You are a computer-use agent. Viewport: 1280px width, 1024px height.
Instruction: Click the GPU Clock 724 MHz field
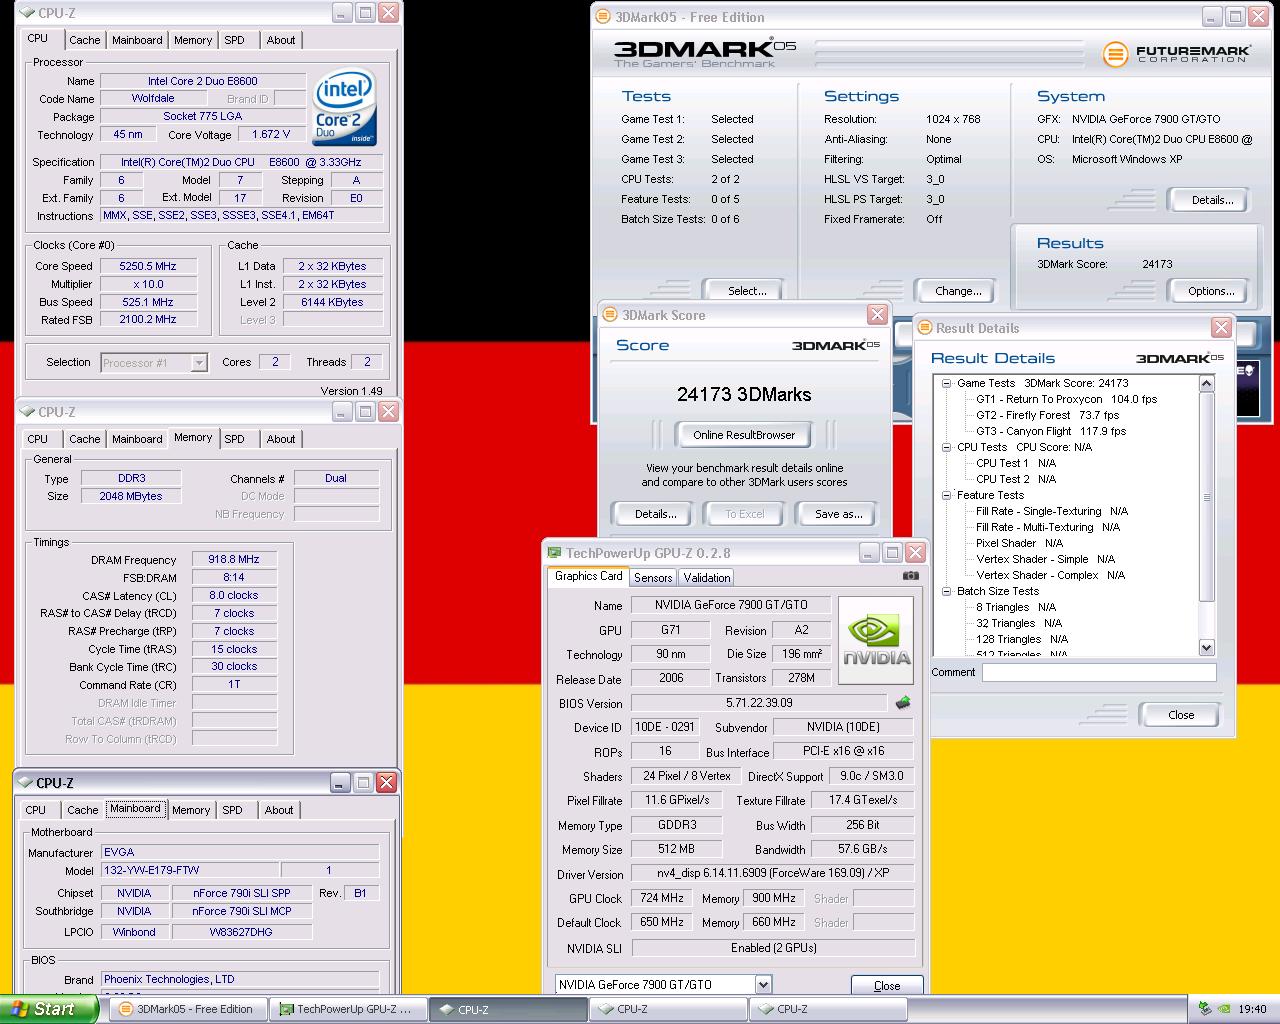point(662,898)
